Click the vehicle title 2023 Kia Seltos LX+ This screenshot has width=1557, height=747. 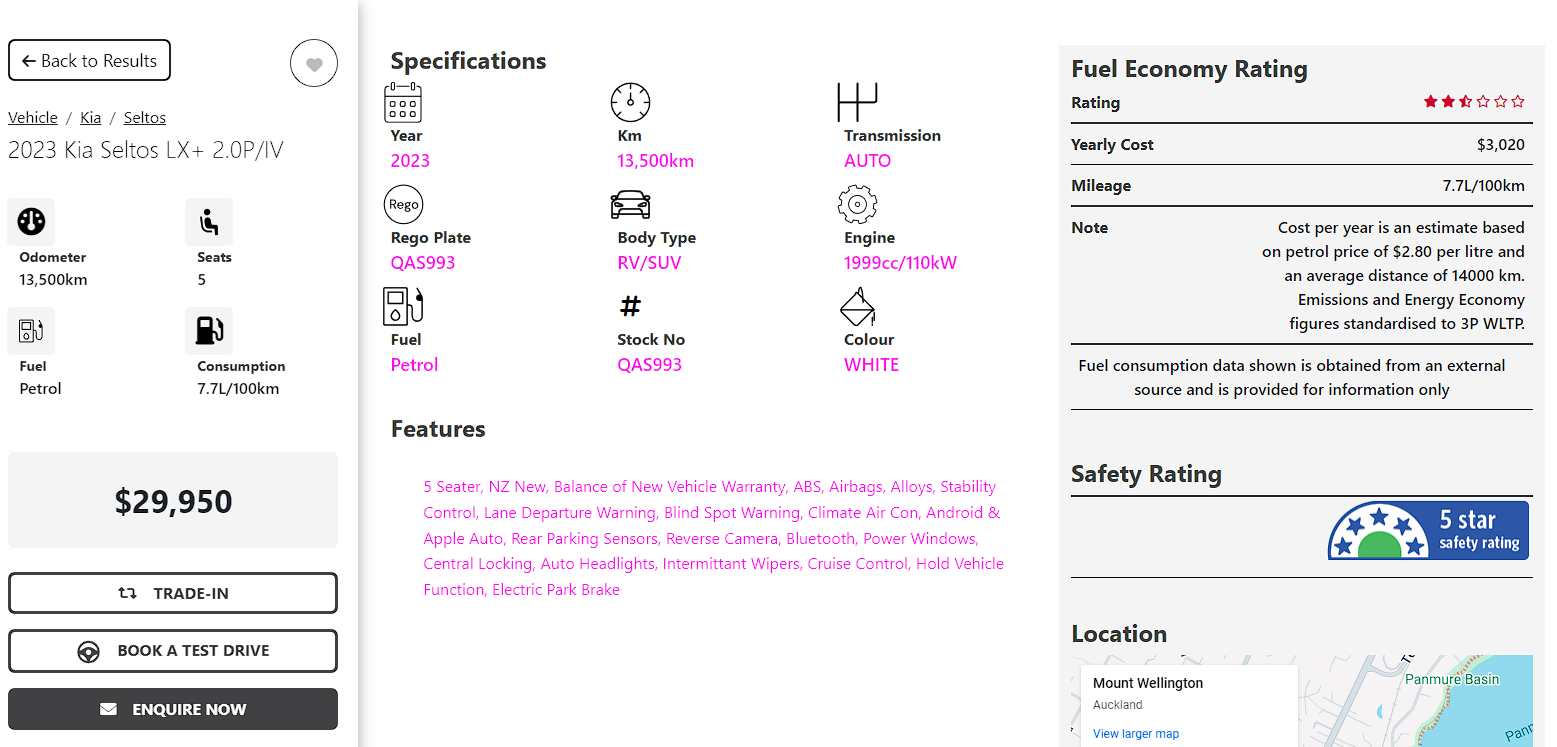pyautogui.click(x=146, y=150)
